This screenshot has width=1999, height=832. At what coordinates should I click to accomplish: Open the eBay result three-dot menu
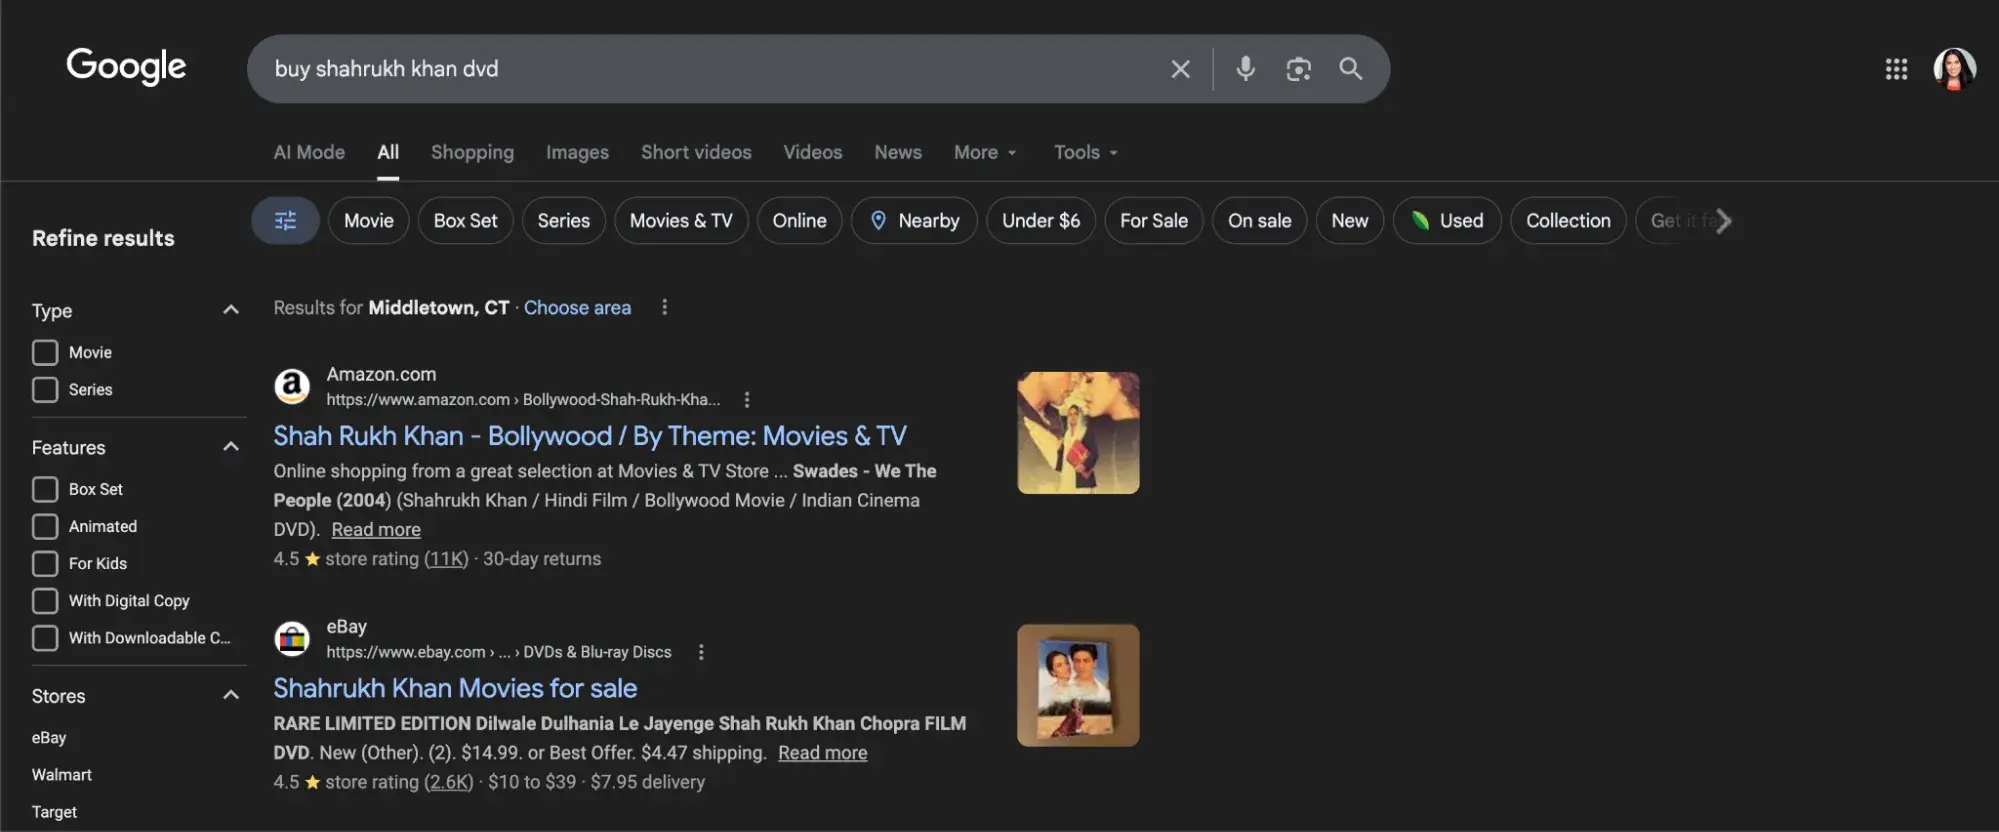701,652
